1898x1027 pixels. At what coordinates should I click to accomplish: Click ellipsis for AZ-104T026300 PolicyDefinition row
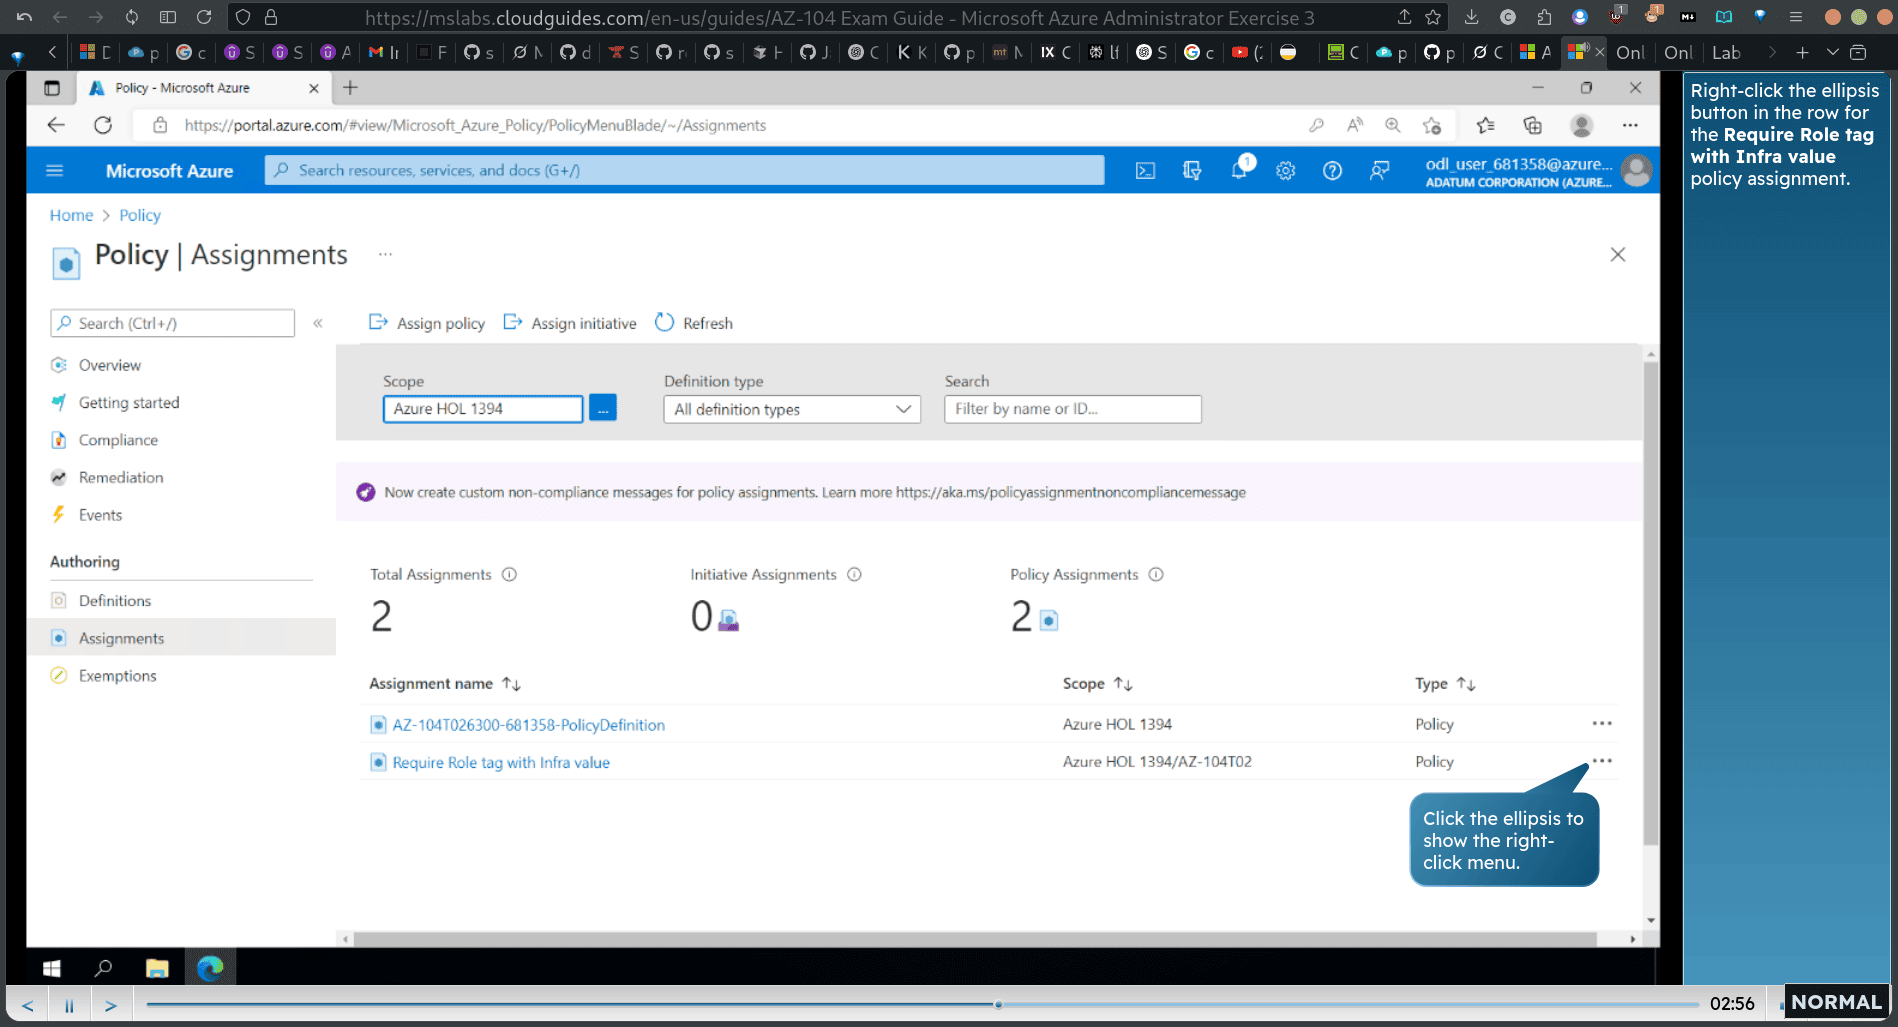1602,723
